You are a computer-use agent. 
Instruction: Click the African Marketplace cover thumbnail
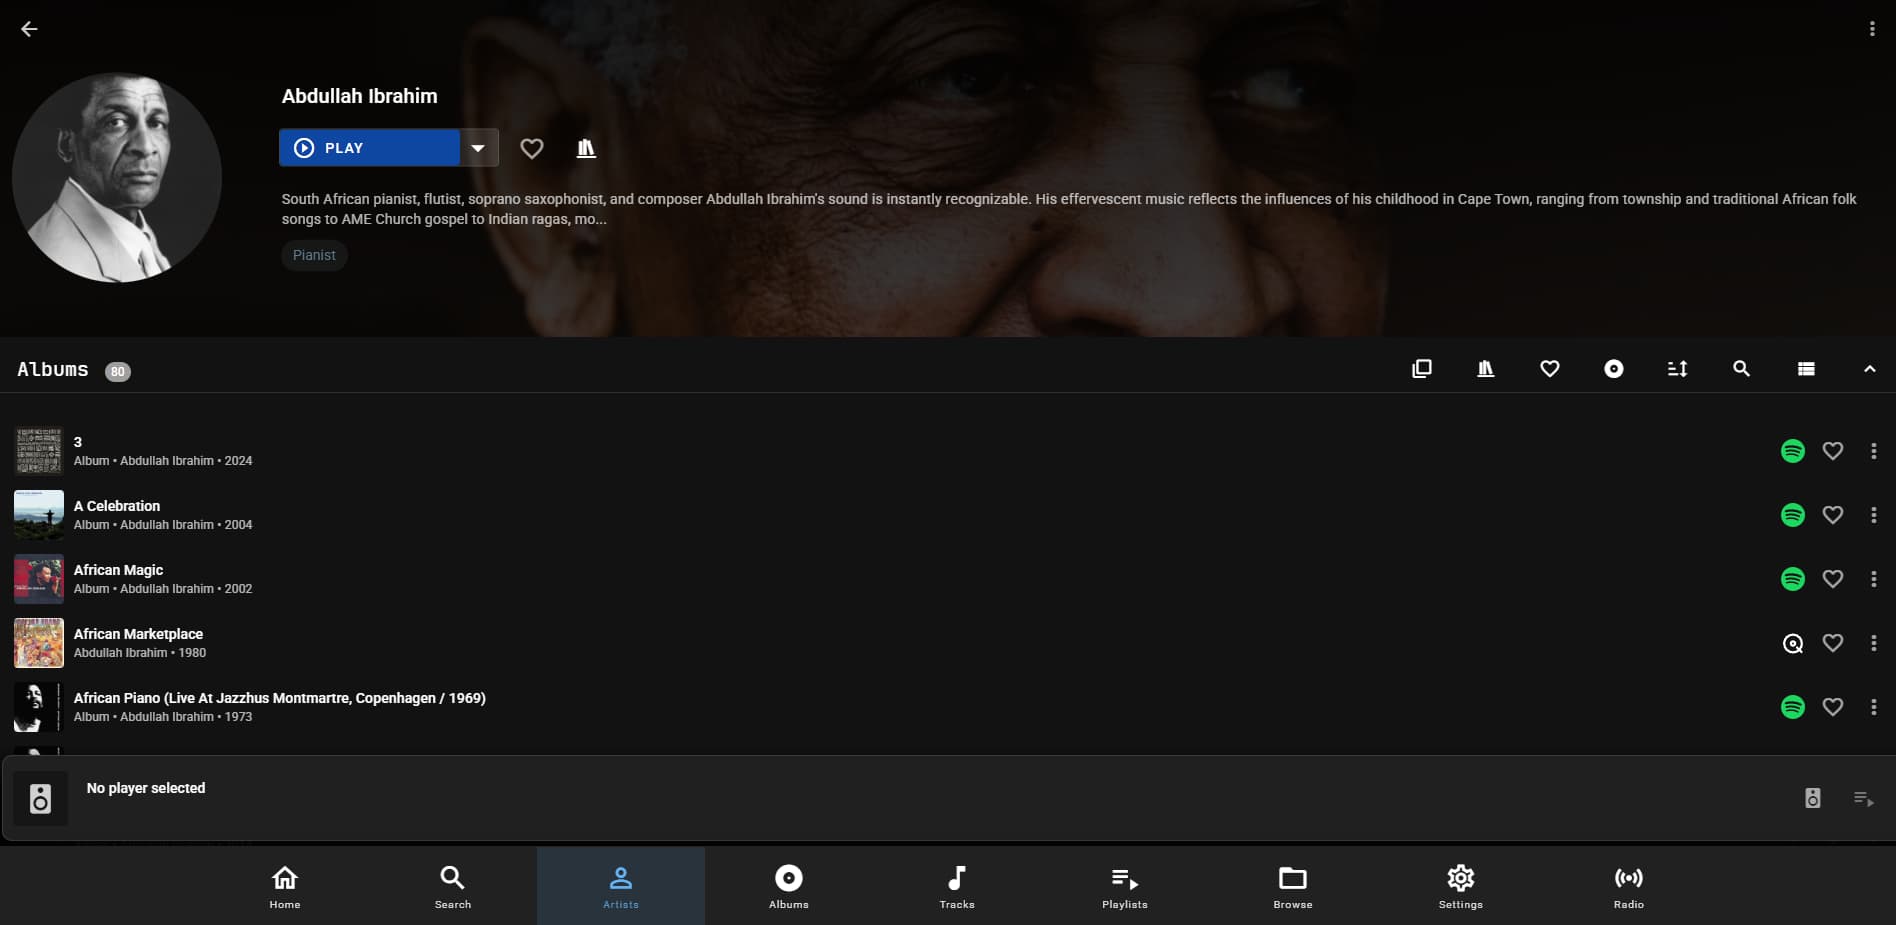[39, 643]
